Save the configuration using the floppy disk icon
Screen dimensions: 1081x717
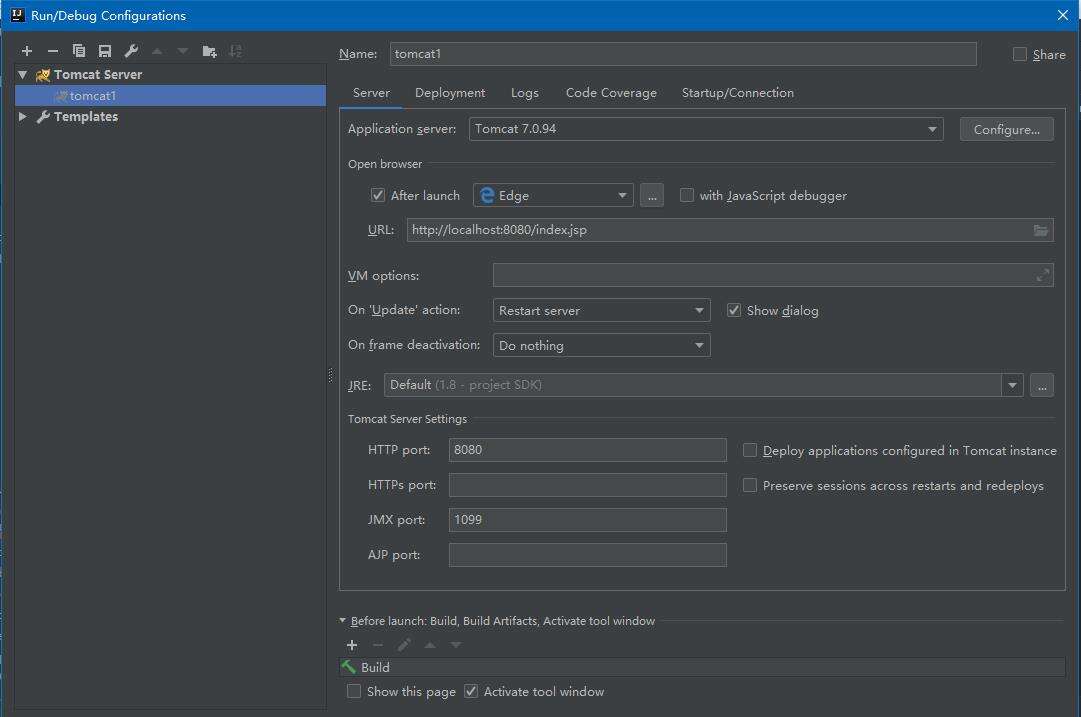point(105,51)
